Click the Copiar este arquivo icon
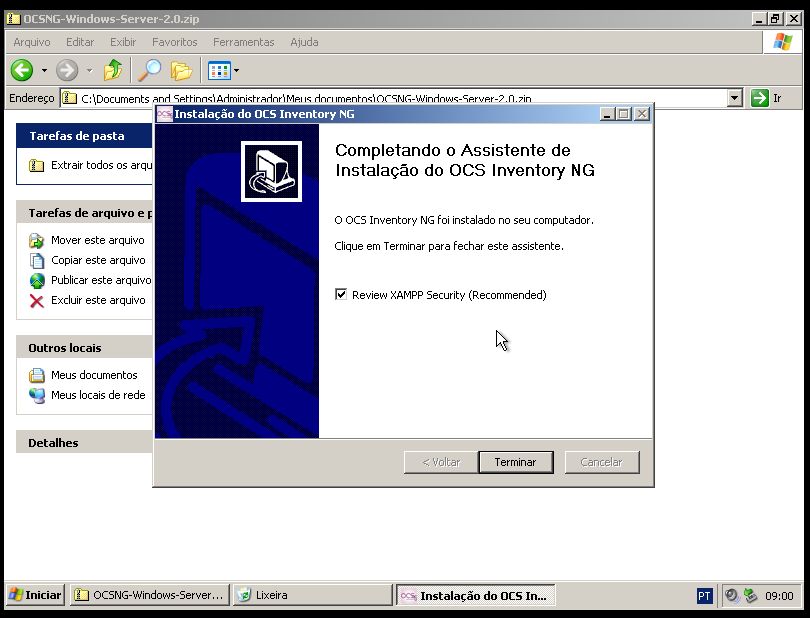The width and height of the screenshot is (810, 618). click(37, 260)
